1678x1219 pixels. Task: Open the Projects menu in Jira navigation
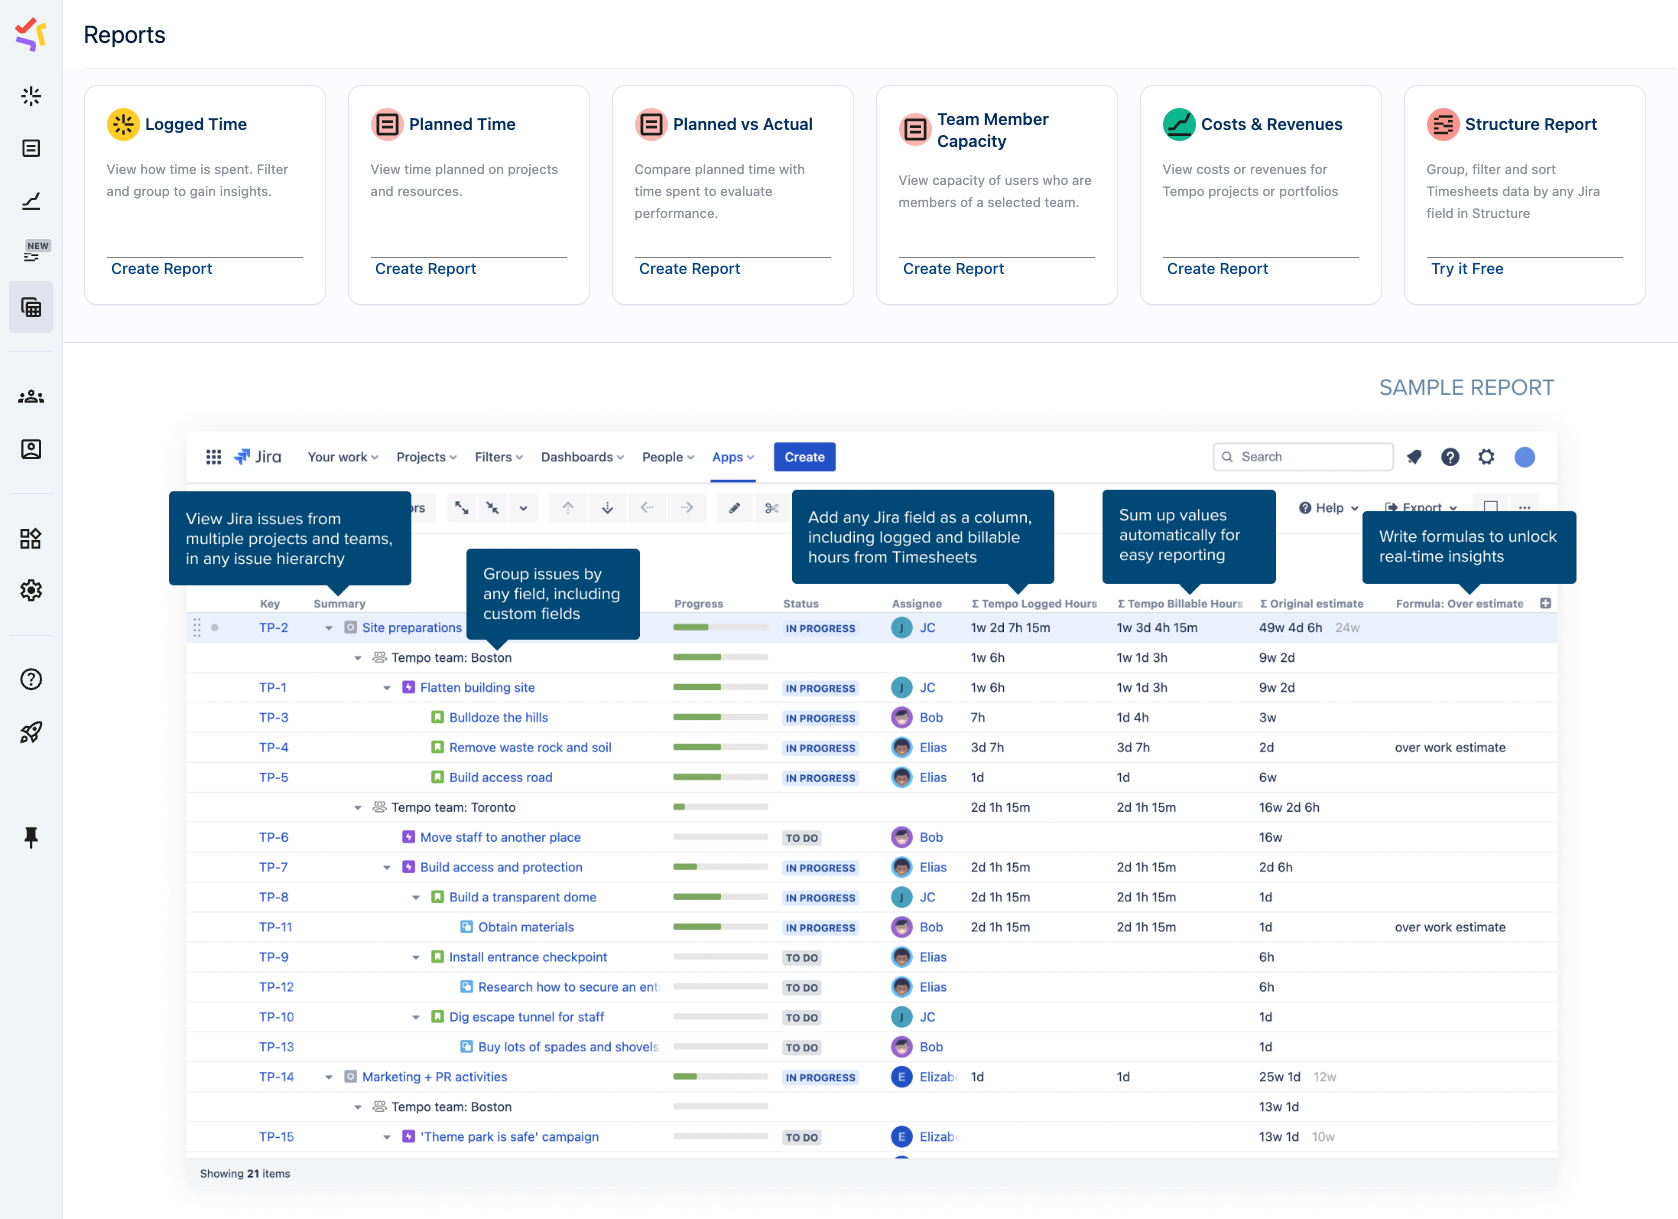426,457
